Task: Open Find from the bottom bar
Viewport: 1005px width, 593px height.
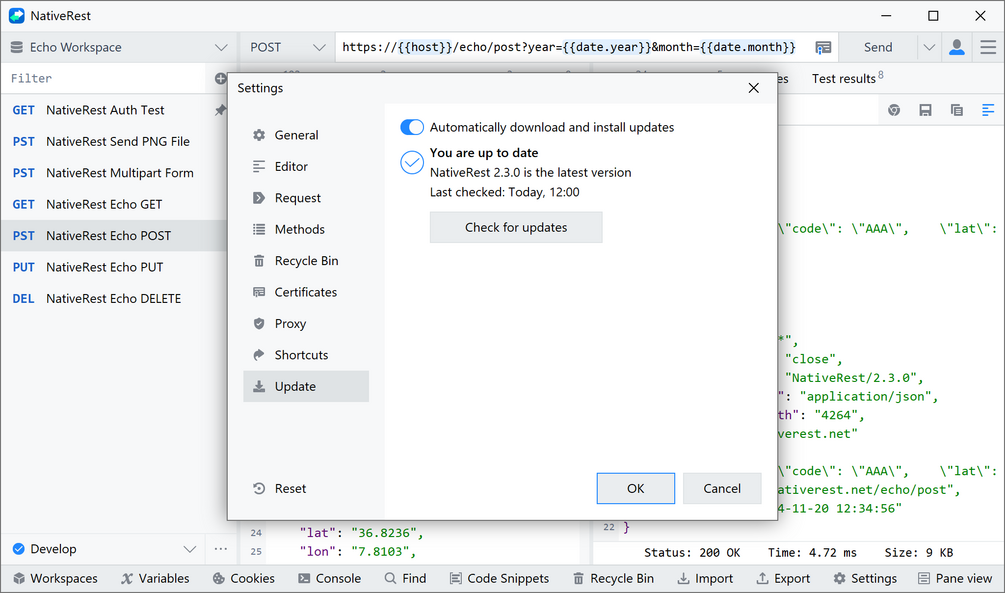Action: point(405,579)
